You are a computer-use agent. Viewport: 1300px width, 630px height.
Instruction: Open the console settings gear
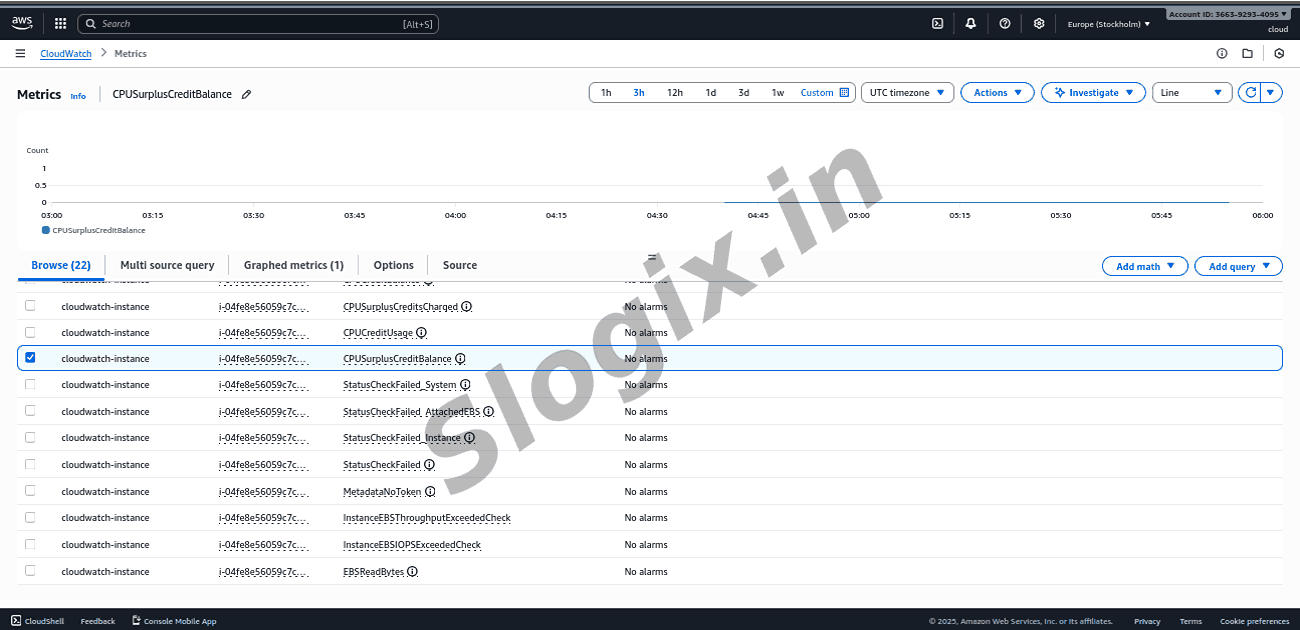1039,23
